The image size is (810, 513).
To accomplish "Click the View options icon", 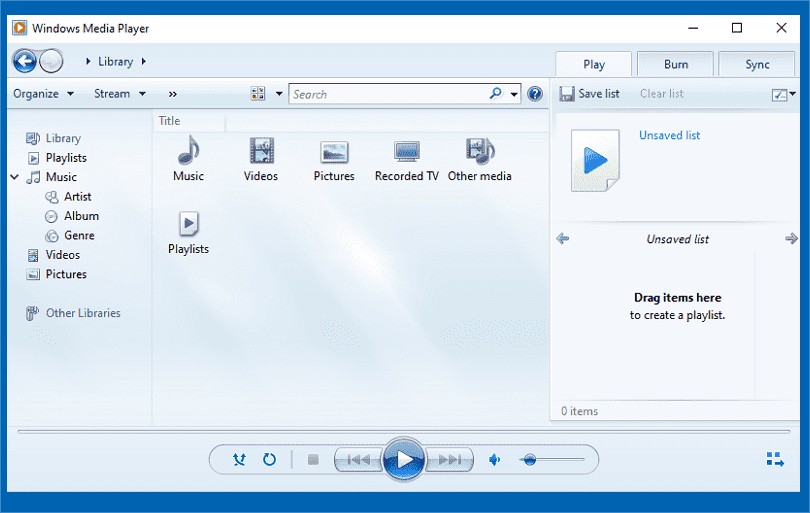I will tap(258, 94).
